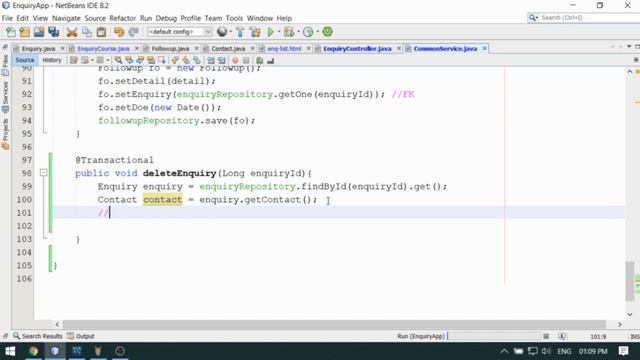
Task: Open the Team menu
Action: click(x=213, y=18)
